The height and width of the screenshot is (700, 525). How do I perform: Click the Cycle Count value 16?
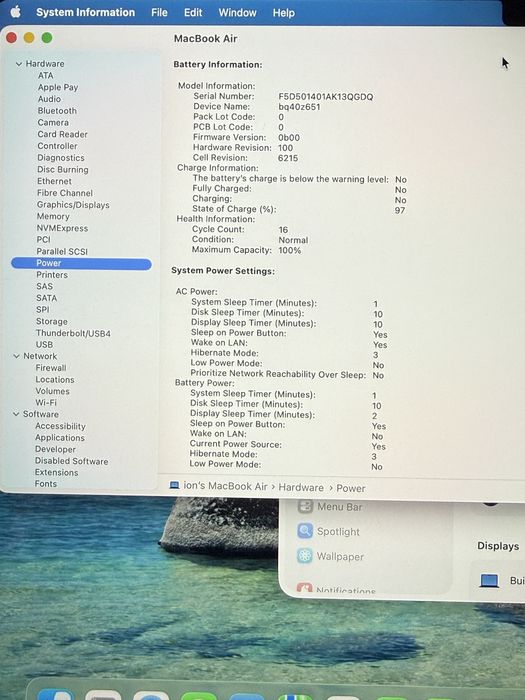pos(283,230)
